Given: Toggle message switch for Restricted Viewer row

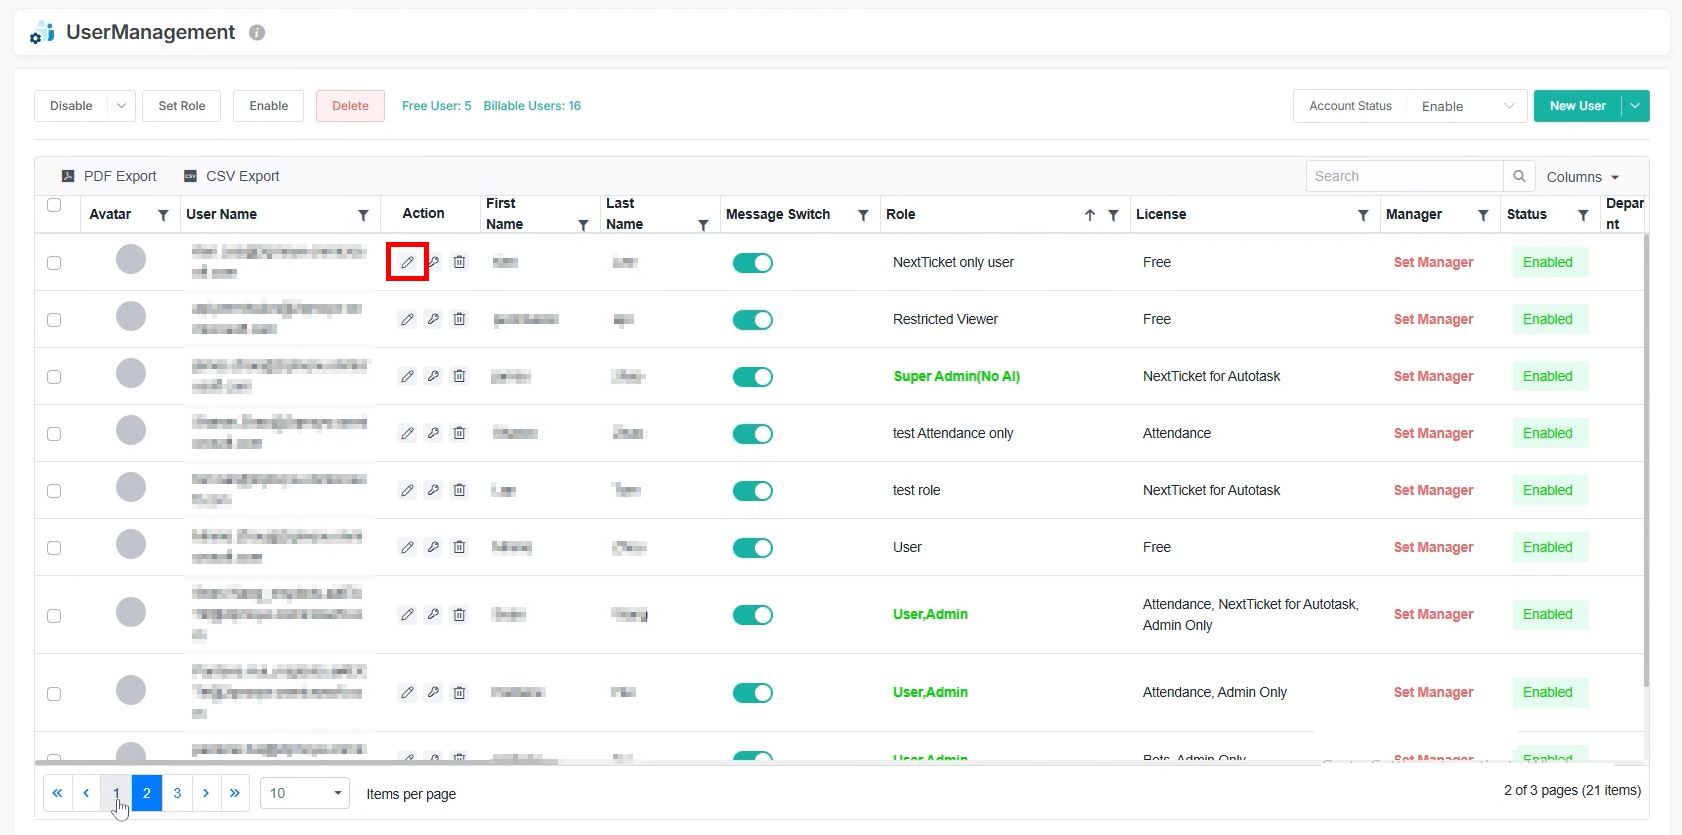Looking at the screenshot, I should pyautogui.click(x=752, y=320).
